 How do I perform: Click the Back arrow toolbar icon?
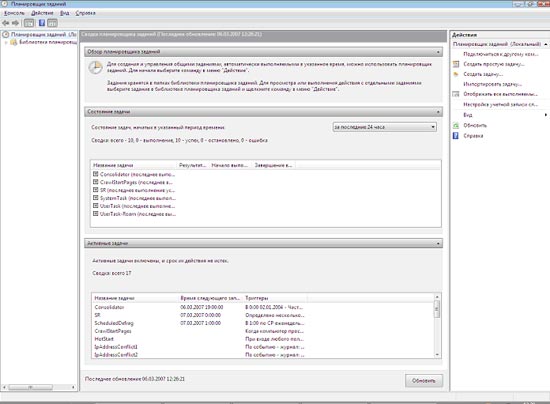(x=6, y=23)
